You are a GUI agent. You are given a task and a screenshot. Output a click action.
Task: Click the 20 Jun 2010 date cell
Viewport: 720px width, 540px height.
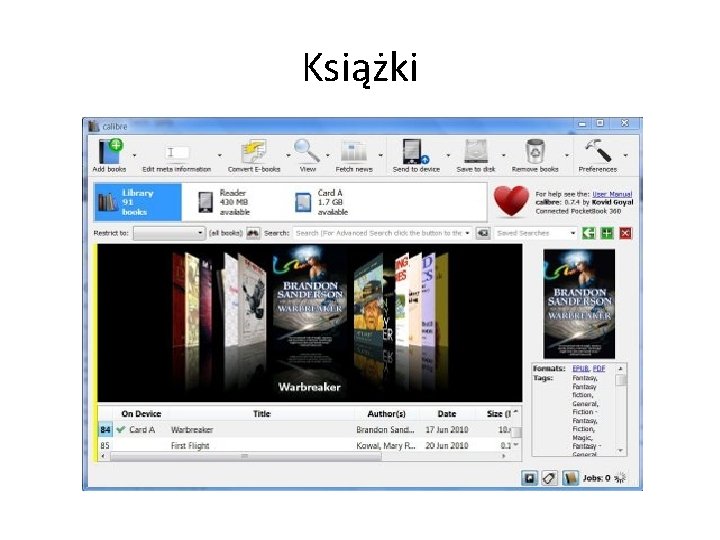pyautogui.click(x=447, y=446)
